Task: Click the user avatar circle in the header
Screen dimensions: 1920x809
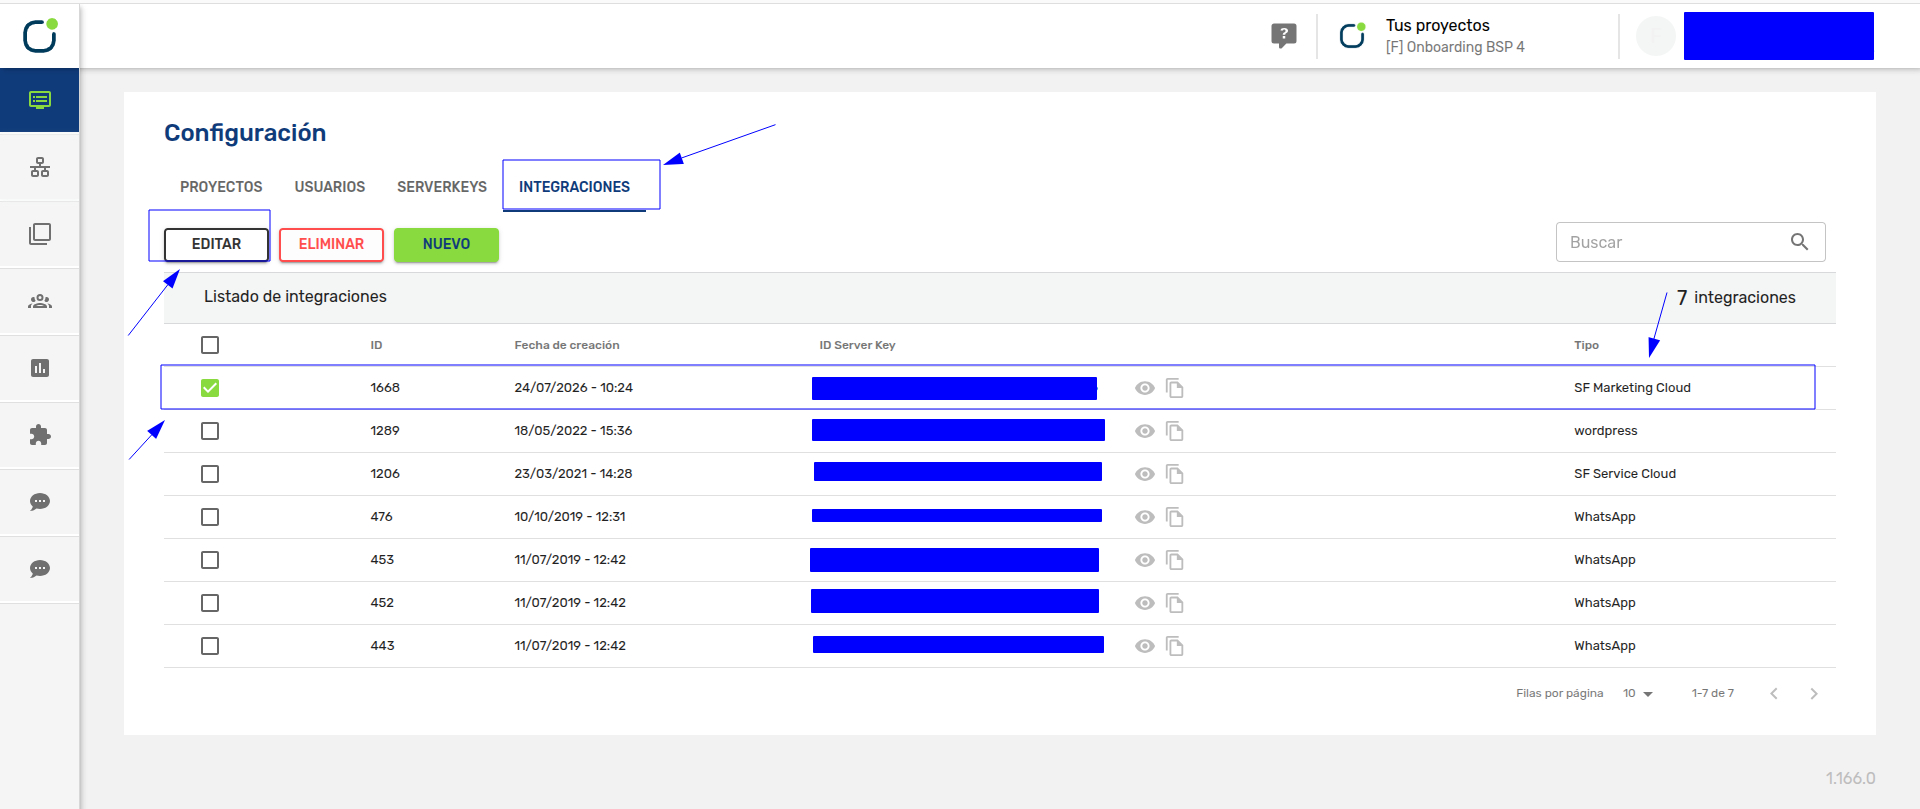Action: click(x=1655, y=36)
